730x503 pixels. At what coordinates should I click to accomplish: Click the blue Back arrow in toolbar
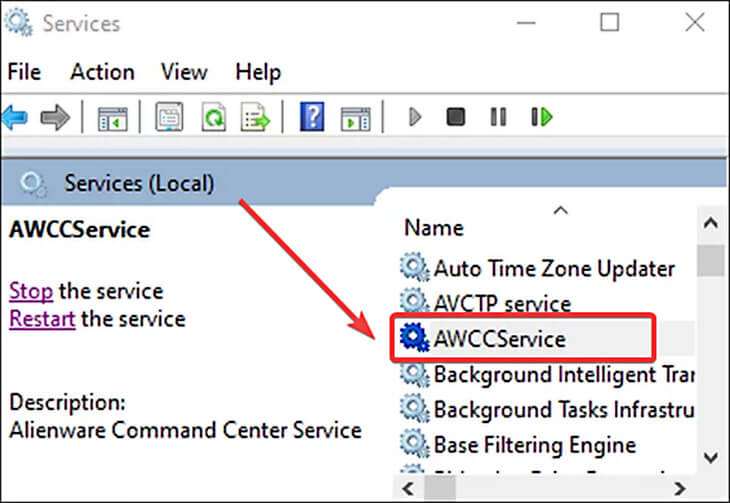coord(15,117)
